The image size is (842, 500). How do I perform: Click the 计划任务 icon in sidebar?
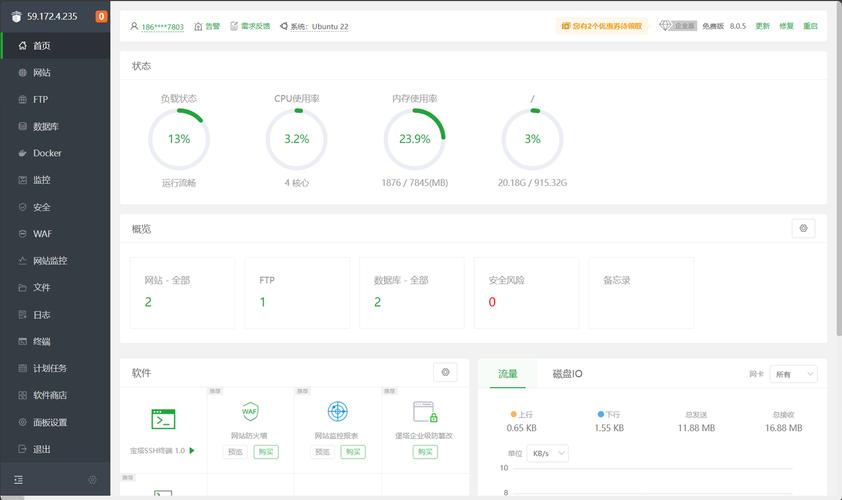click(x=23, y=368)
